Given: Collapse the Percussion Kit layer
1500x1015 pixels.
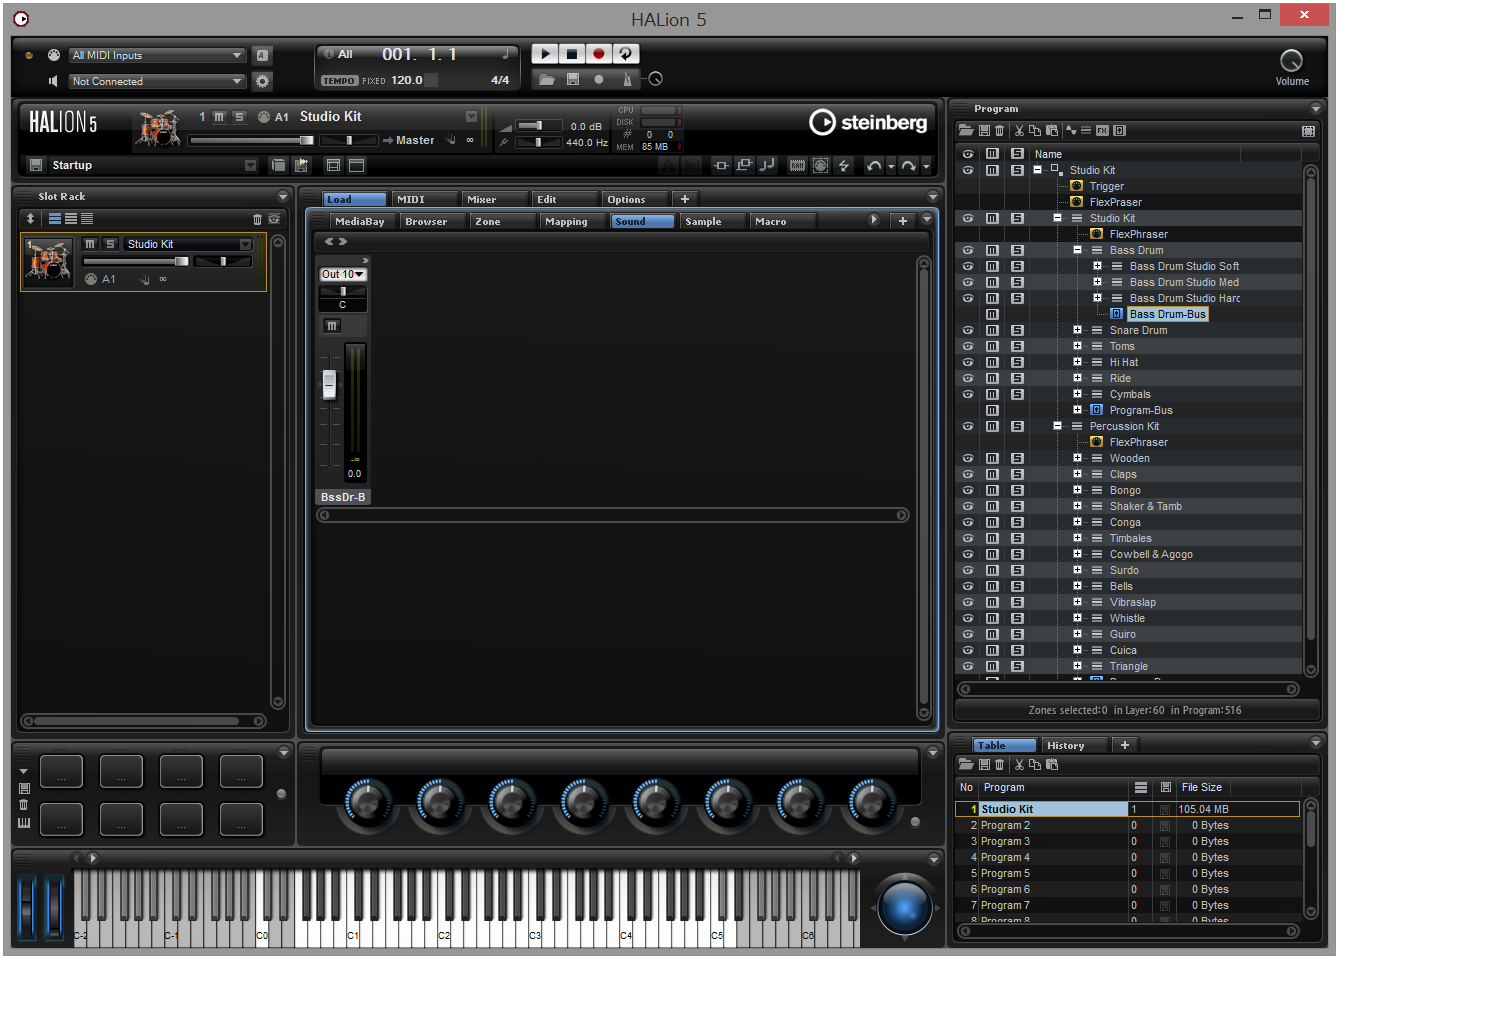Looking at the screenshot, I should (1057, 426).
